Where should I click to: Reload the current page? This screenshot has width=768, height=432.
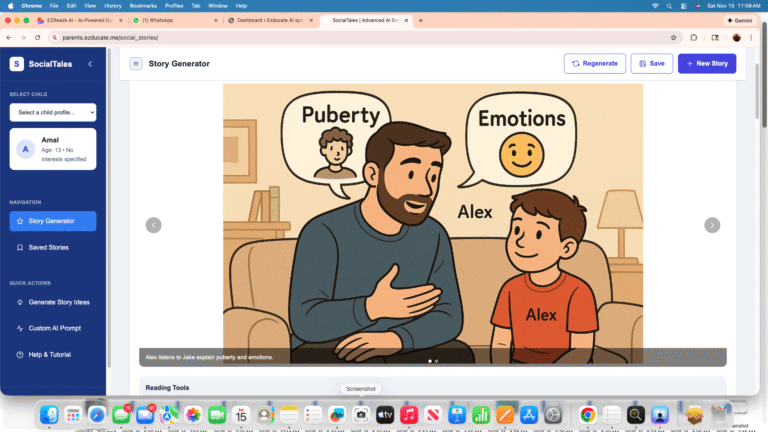37,38
